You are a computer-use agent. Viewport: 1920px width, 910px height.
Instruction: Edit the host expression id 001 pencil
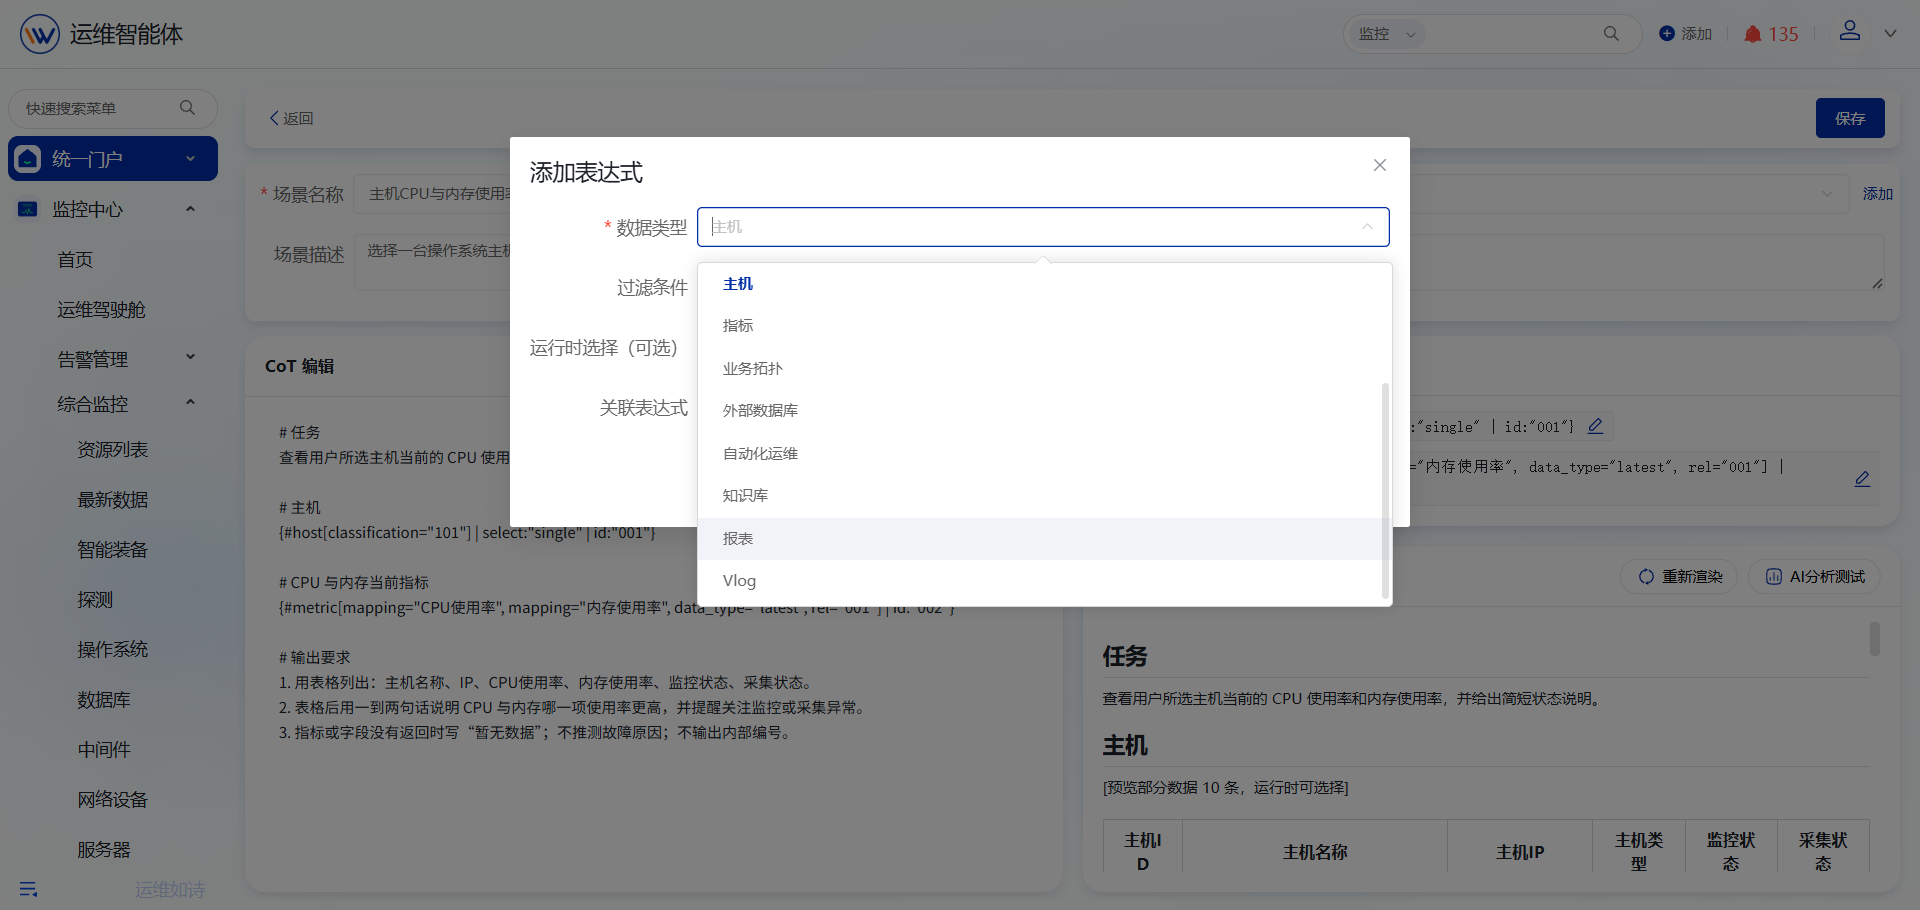[1596, 426]
